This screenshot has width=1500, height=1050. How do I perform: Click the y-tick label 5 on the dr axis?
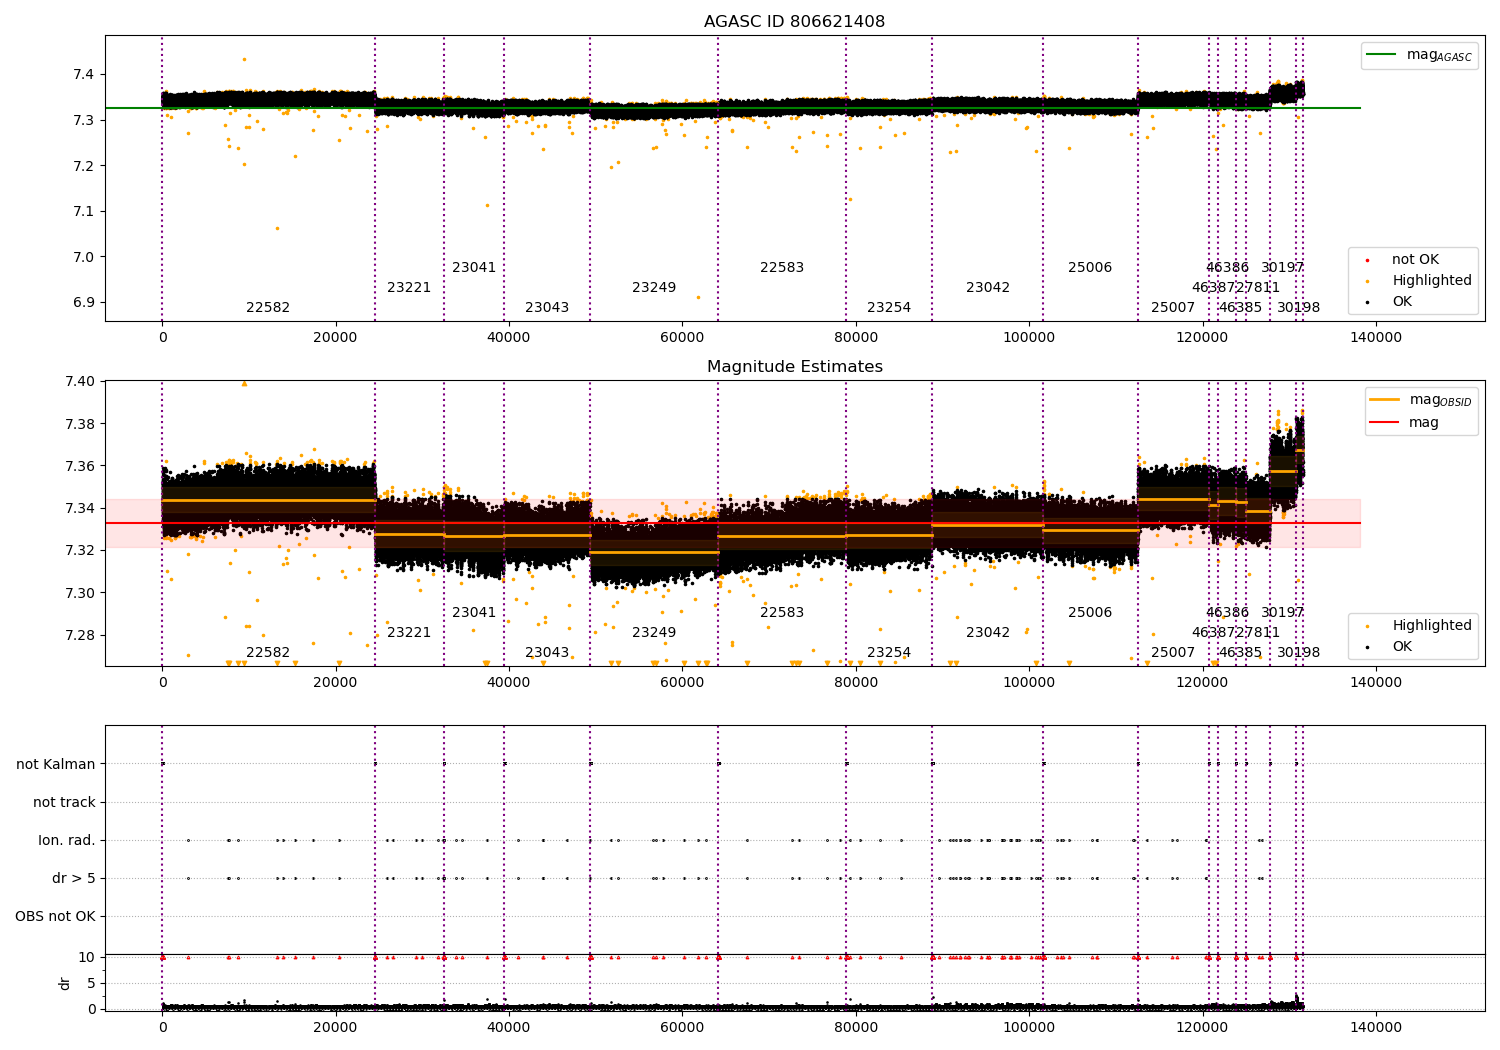coord(92,984)
